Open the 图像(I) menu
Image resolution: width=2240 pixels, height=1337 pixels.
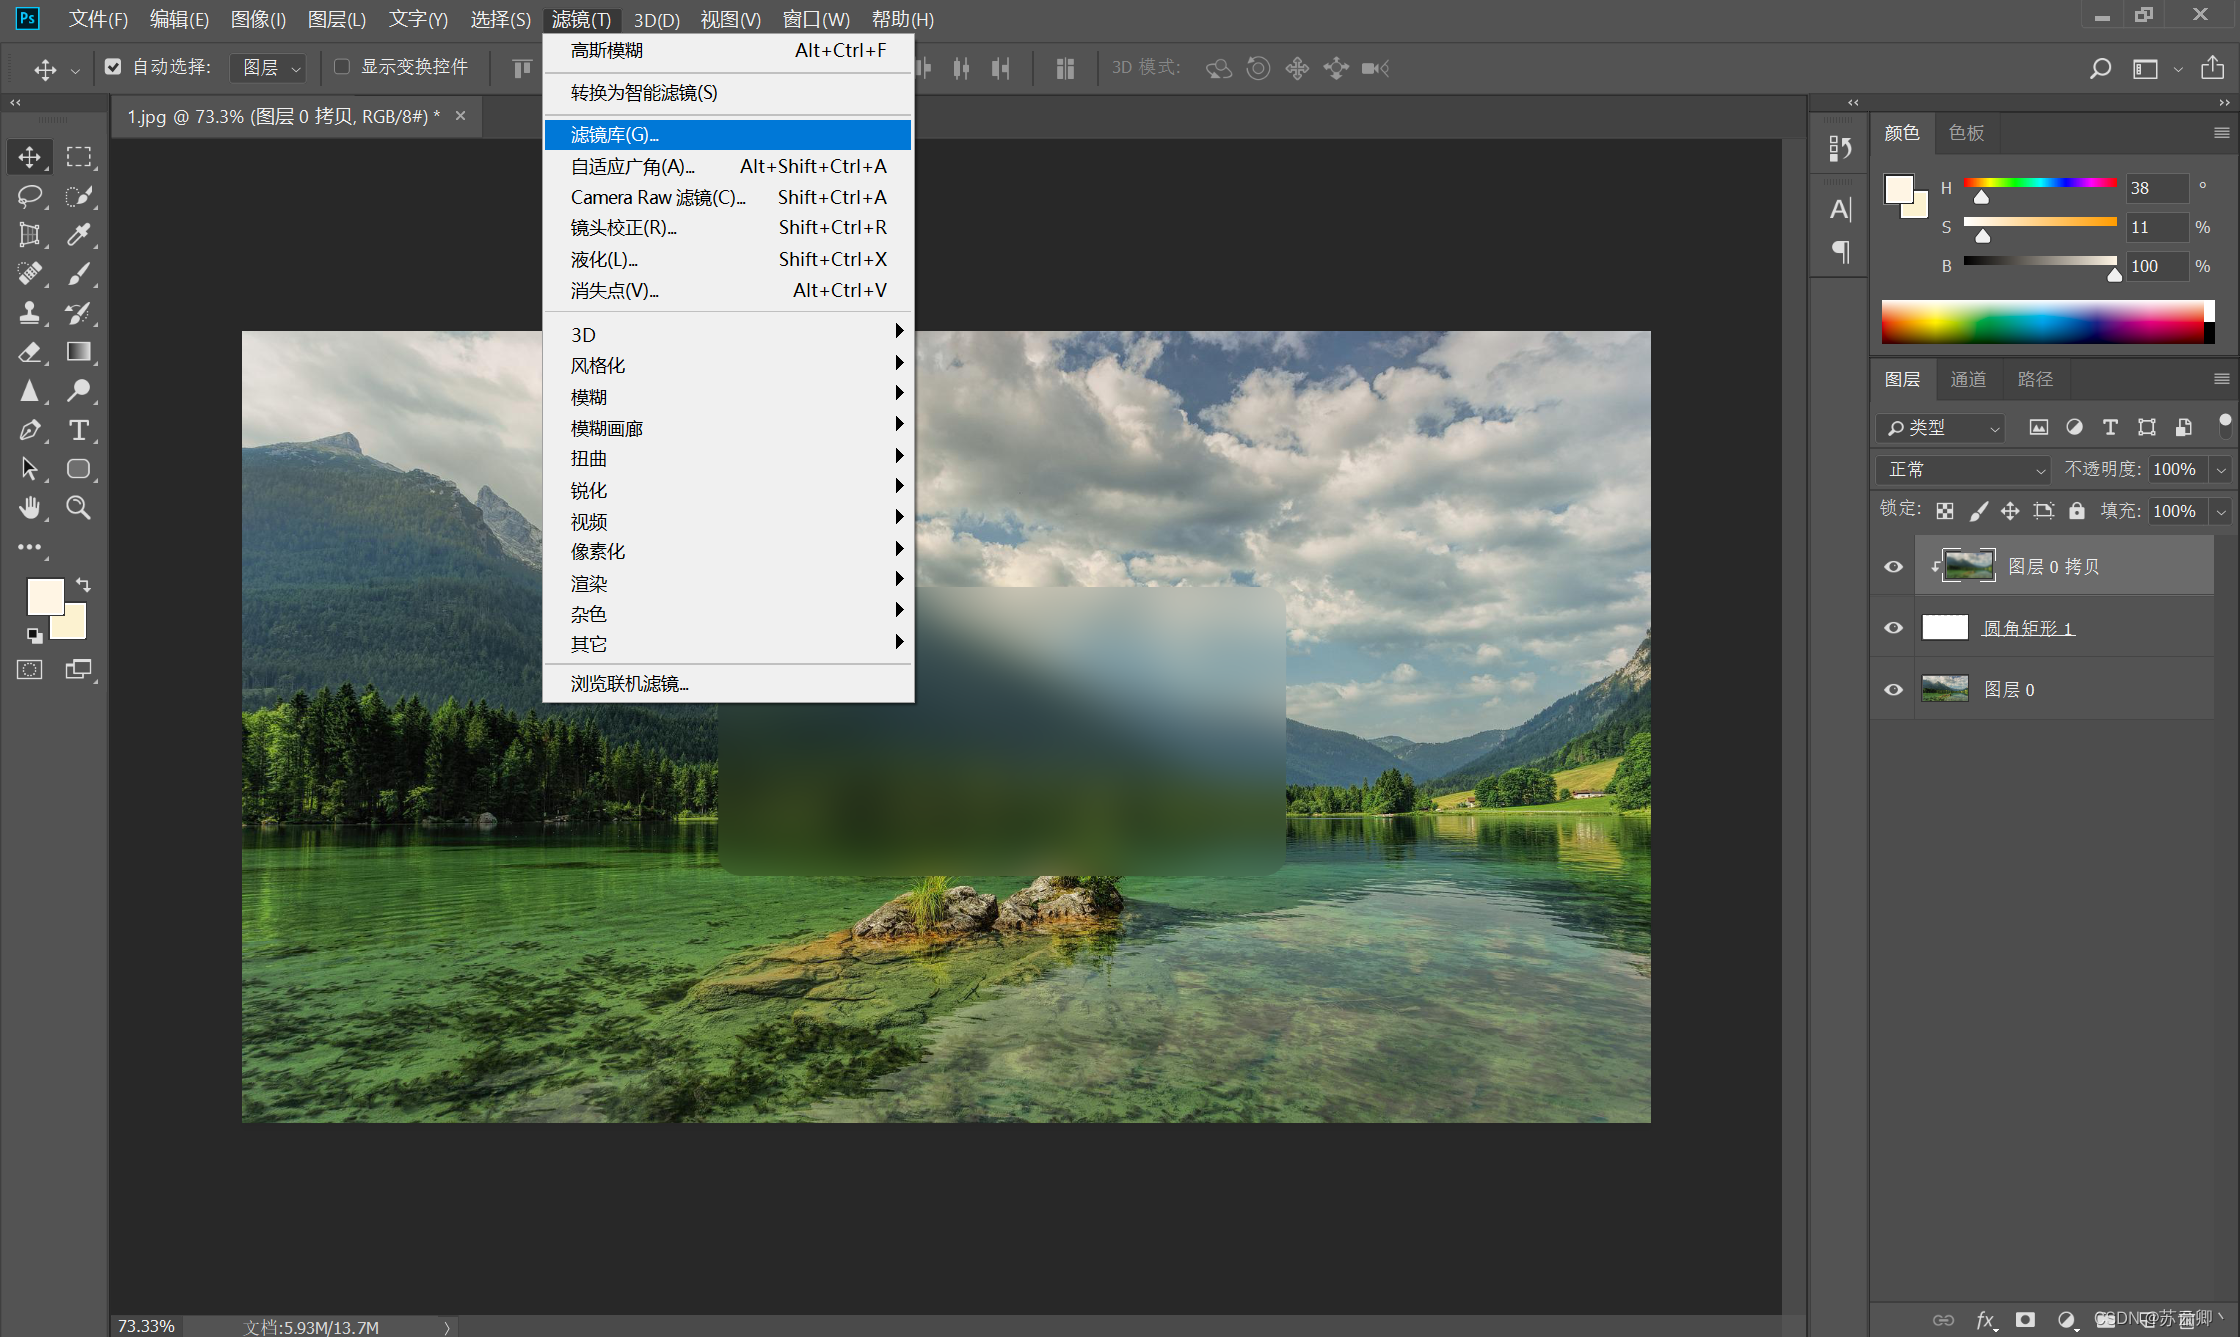258,19
